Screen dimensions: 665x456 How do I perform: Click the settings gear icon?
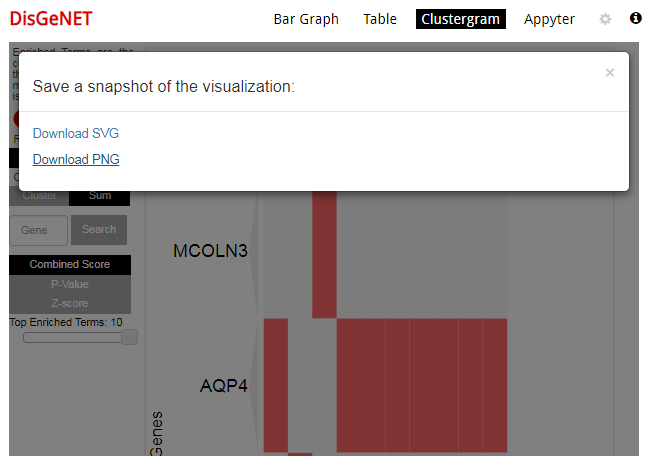[605, 19]
